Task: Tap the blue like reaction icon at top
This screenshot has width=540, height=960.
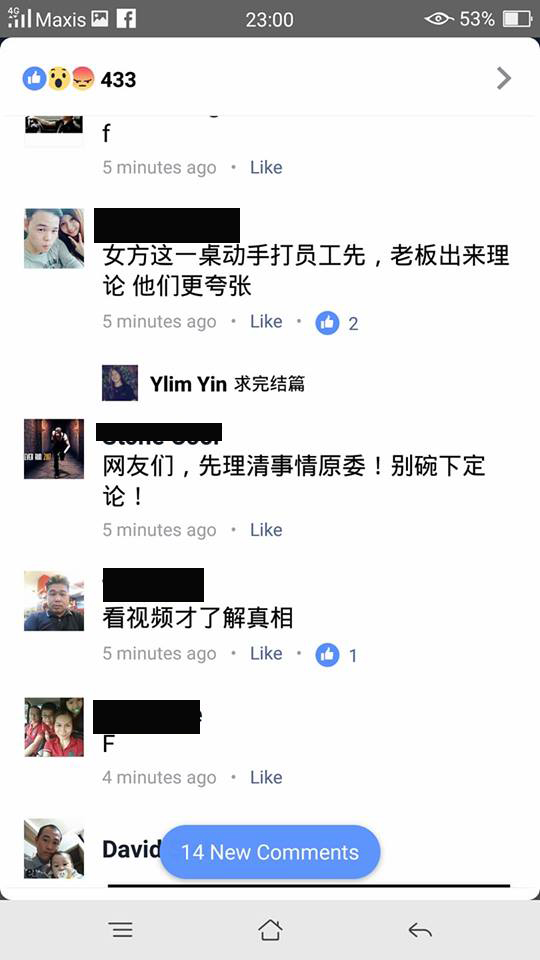Action: coord(34,79)
